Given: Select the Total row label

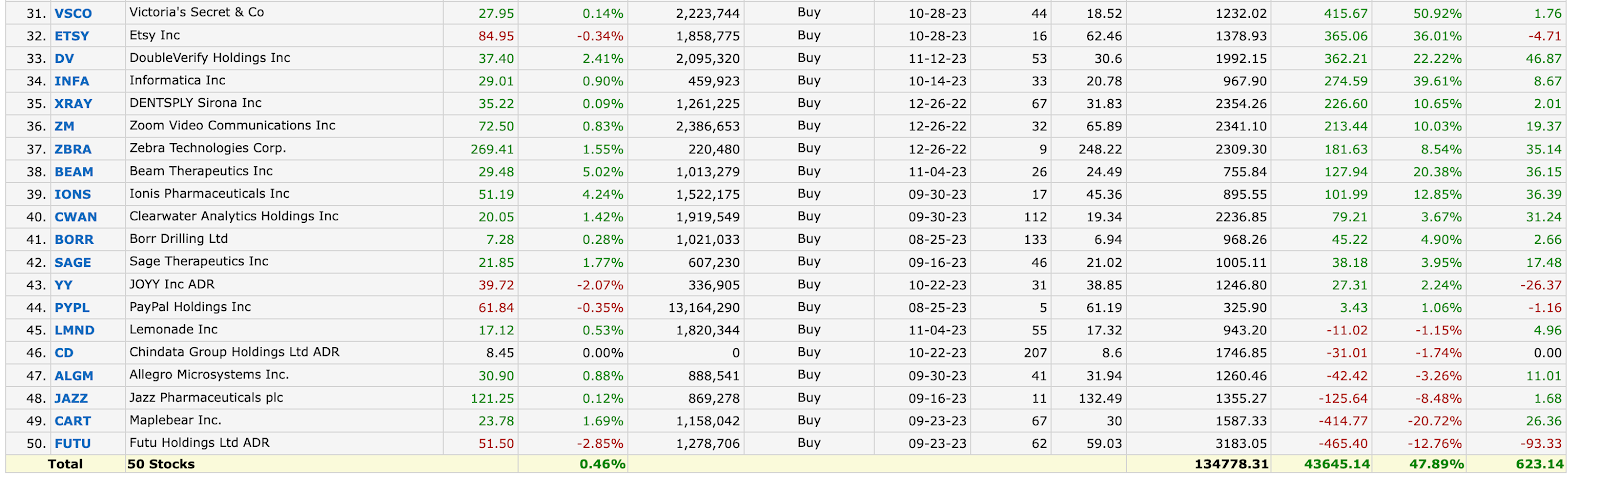Looking at the screenshot, I should pos(65,464).
